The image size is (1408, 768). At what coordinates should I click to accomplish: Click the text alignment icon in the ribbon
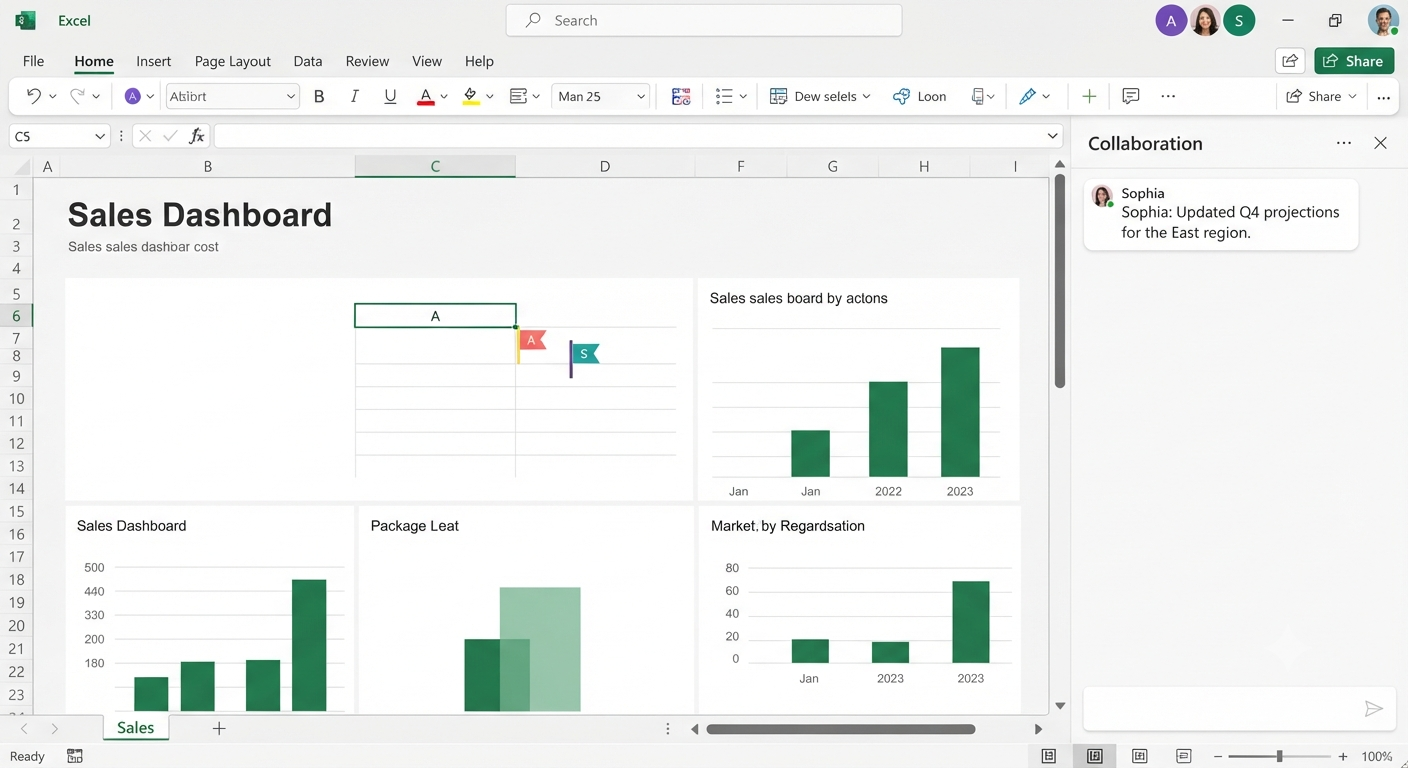[x=518, y=96]
